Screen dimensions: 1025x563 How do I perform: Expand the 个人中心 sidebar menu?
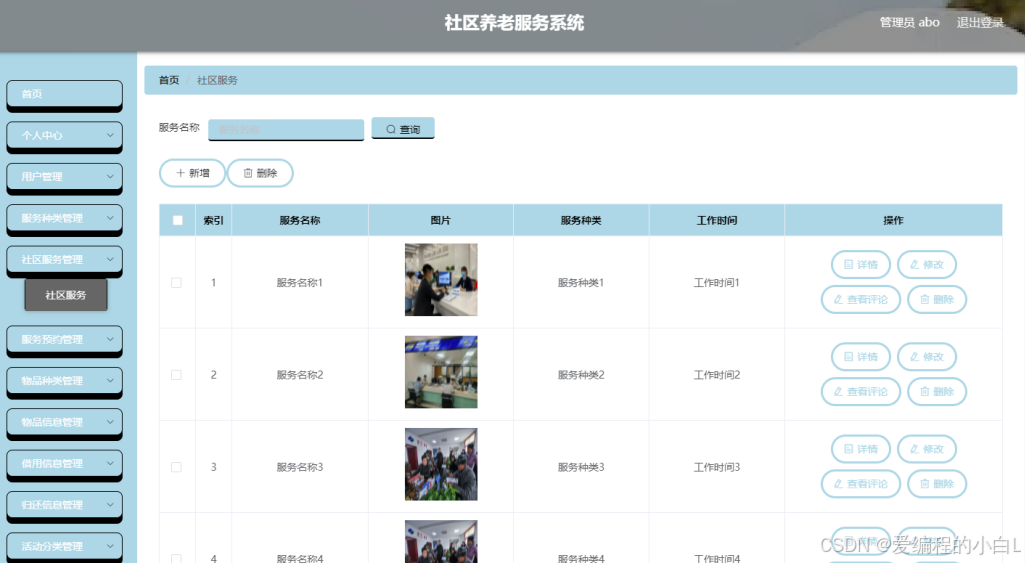[x=65, y=135]
